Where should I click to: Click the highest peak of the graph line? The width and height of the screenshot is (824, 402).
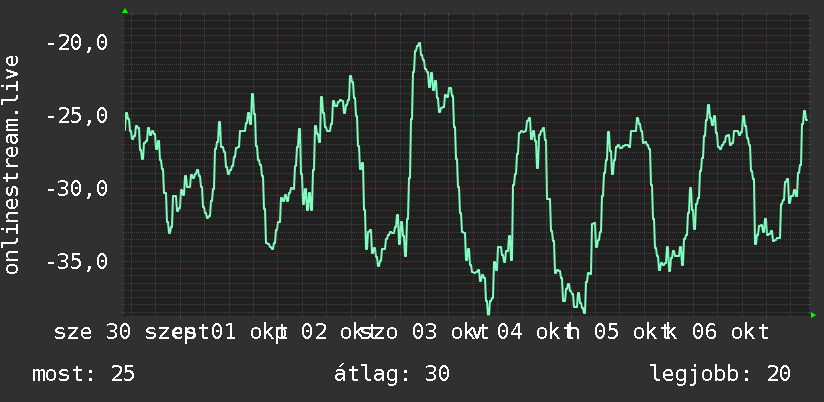click(x=419, y=45)
